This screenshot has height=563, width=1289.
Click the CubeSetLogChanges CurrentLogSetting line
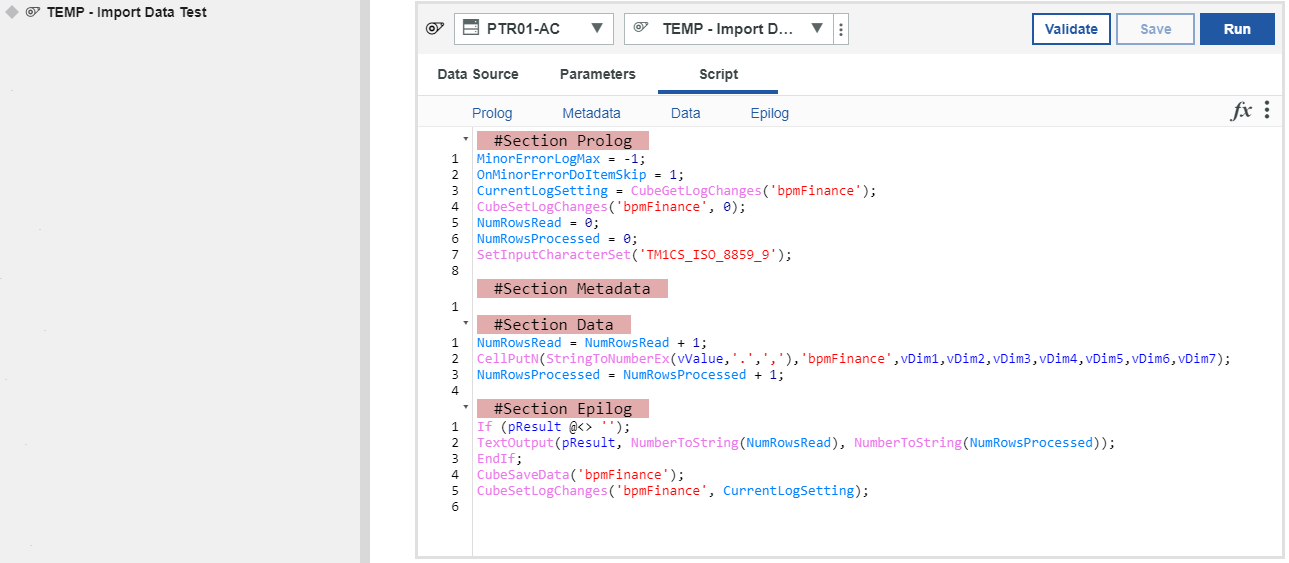[x=673, y=490]
